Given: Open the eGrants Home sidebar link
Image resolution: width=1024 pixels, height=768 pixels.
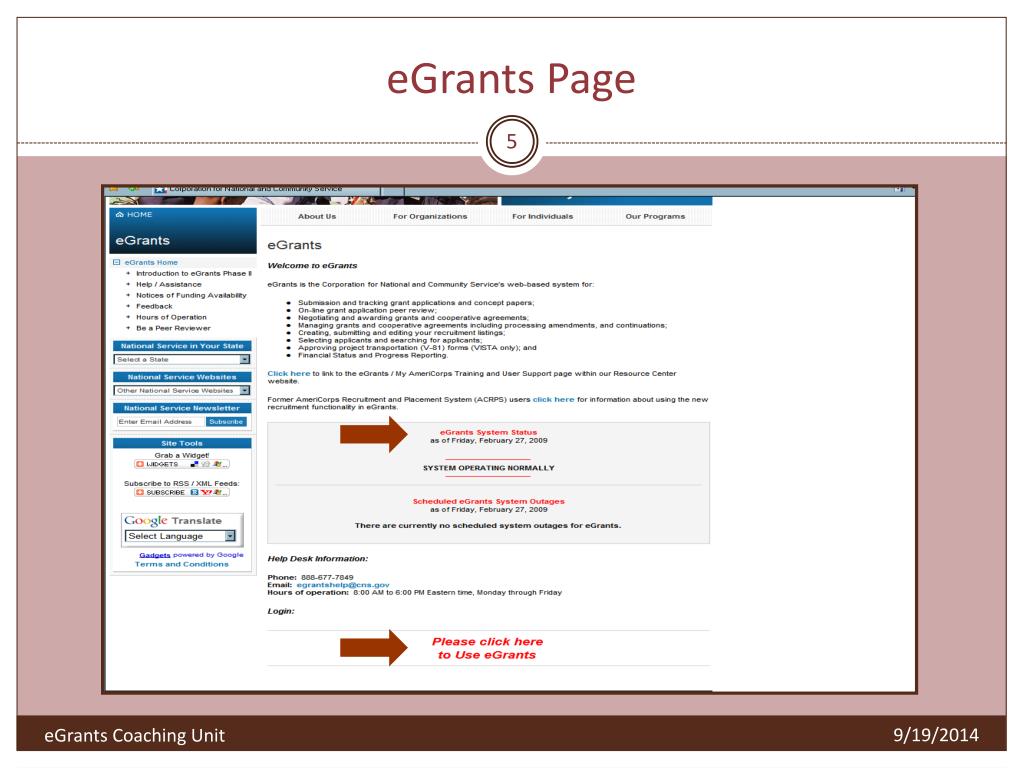Looking at the screenshot, I should pyautogui.click(x=151, y=263).
